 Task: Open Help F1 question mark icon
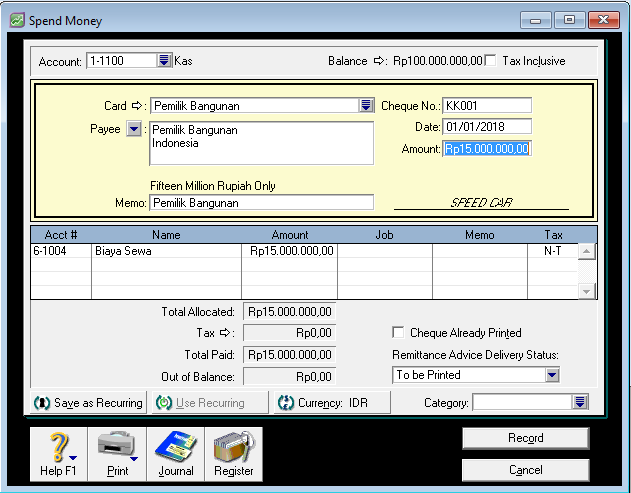[x=59, y=454]
